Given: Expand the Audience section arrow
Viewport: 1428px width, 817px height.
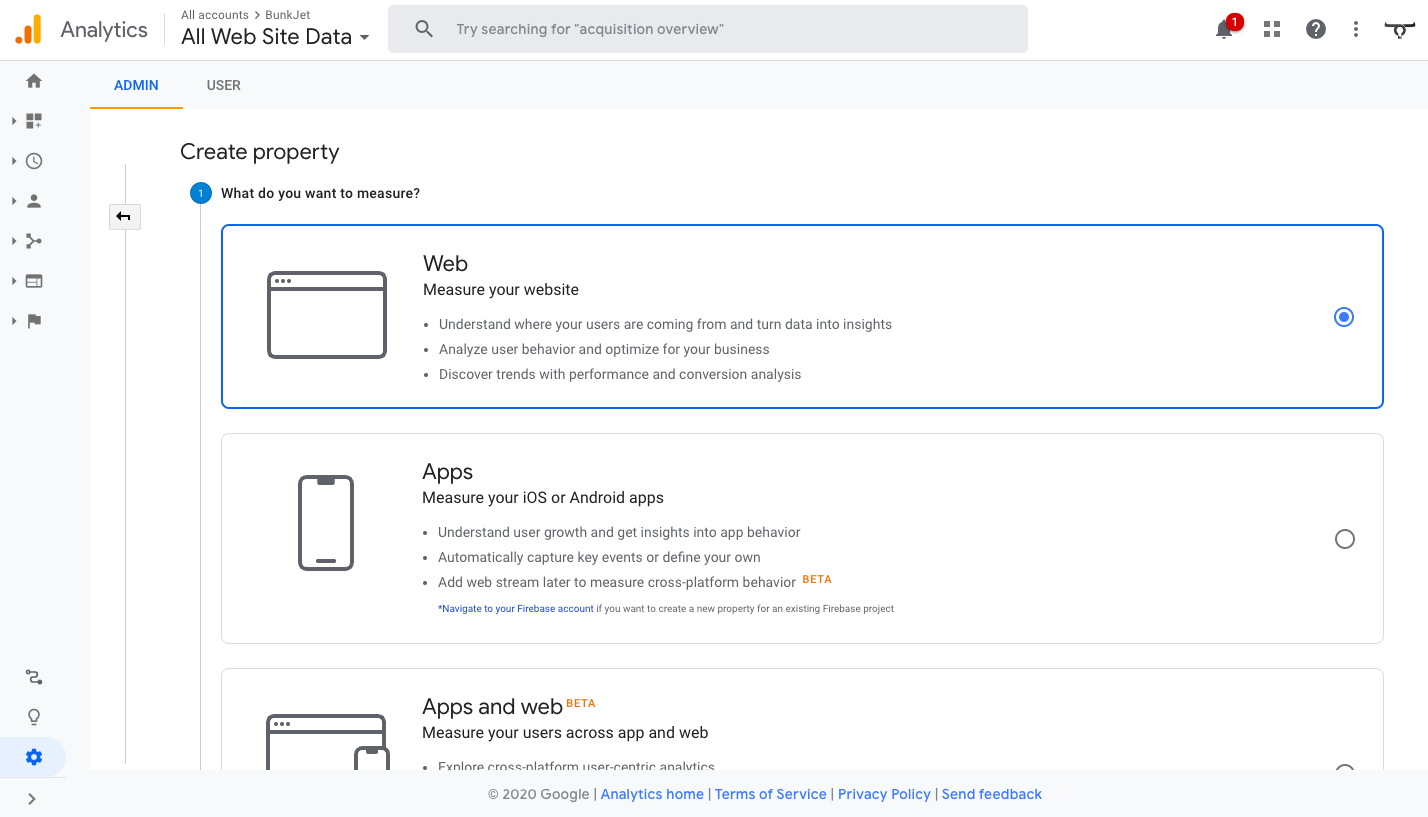Looking at the screenshot, I should tap(14, 201).
